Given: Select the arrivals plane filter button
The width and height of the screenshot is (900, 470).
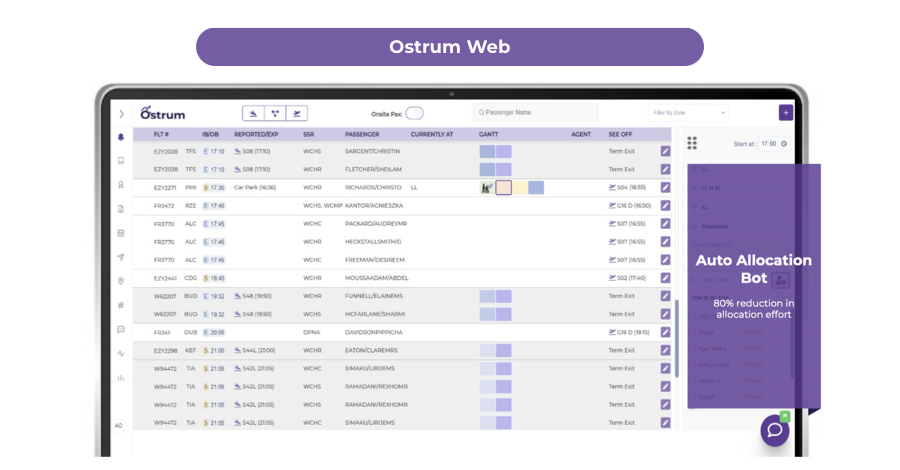Looking at the screenshot, I should (253, 114).
